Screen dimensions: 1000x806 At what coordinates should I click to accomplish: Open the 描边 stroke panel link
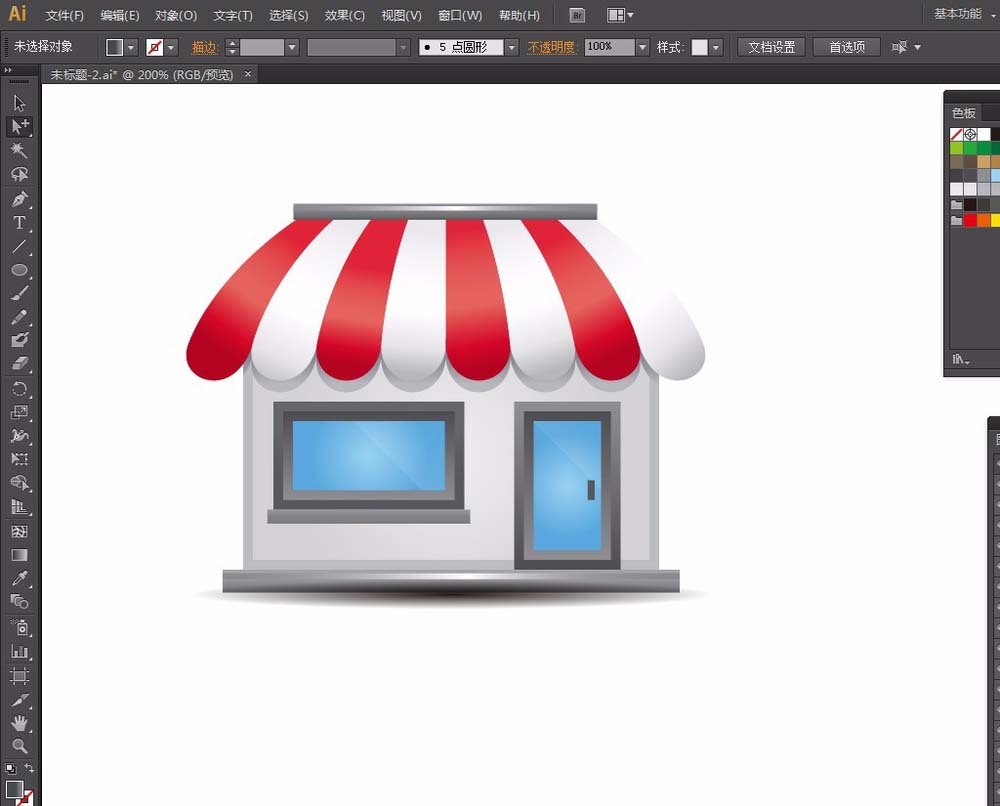point(205,47)
